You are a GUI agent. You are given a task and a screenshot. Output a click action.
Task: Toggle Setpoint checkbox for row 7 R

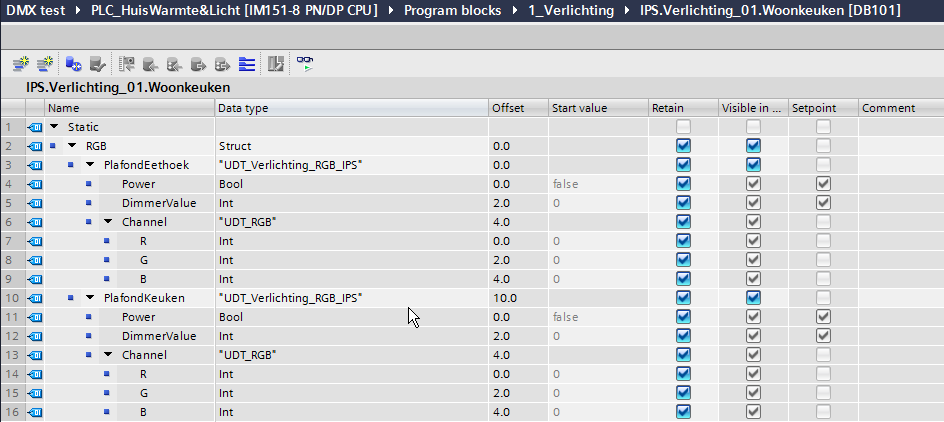pyautogui.click(x=823, y=241)
